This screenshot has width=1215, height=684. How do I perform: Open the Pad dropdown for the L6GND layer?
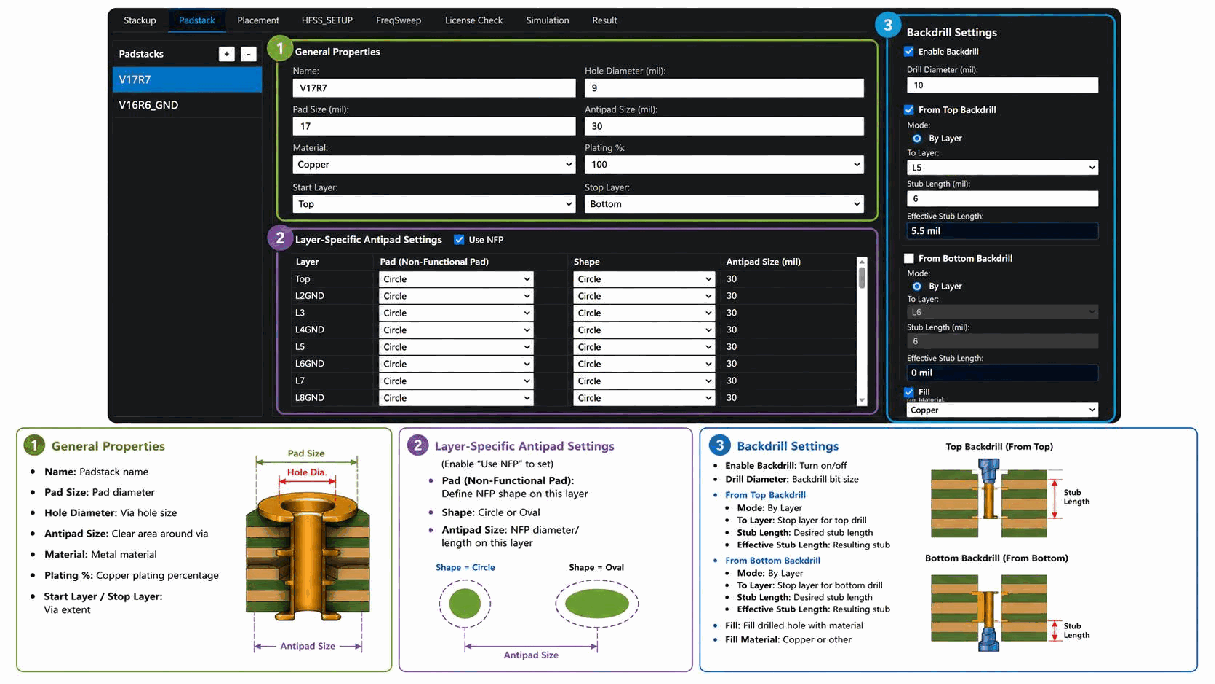click(x=456, y=364)
